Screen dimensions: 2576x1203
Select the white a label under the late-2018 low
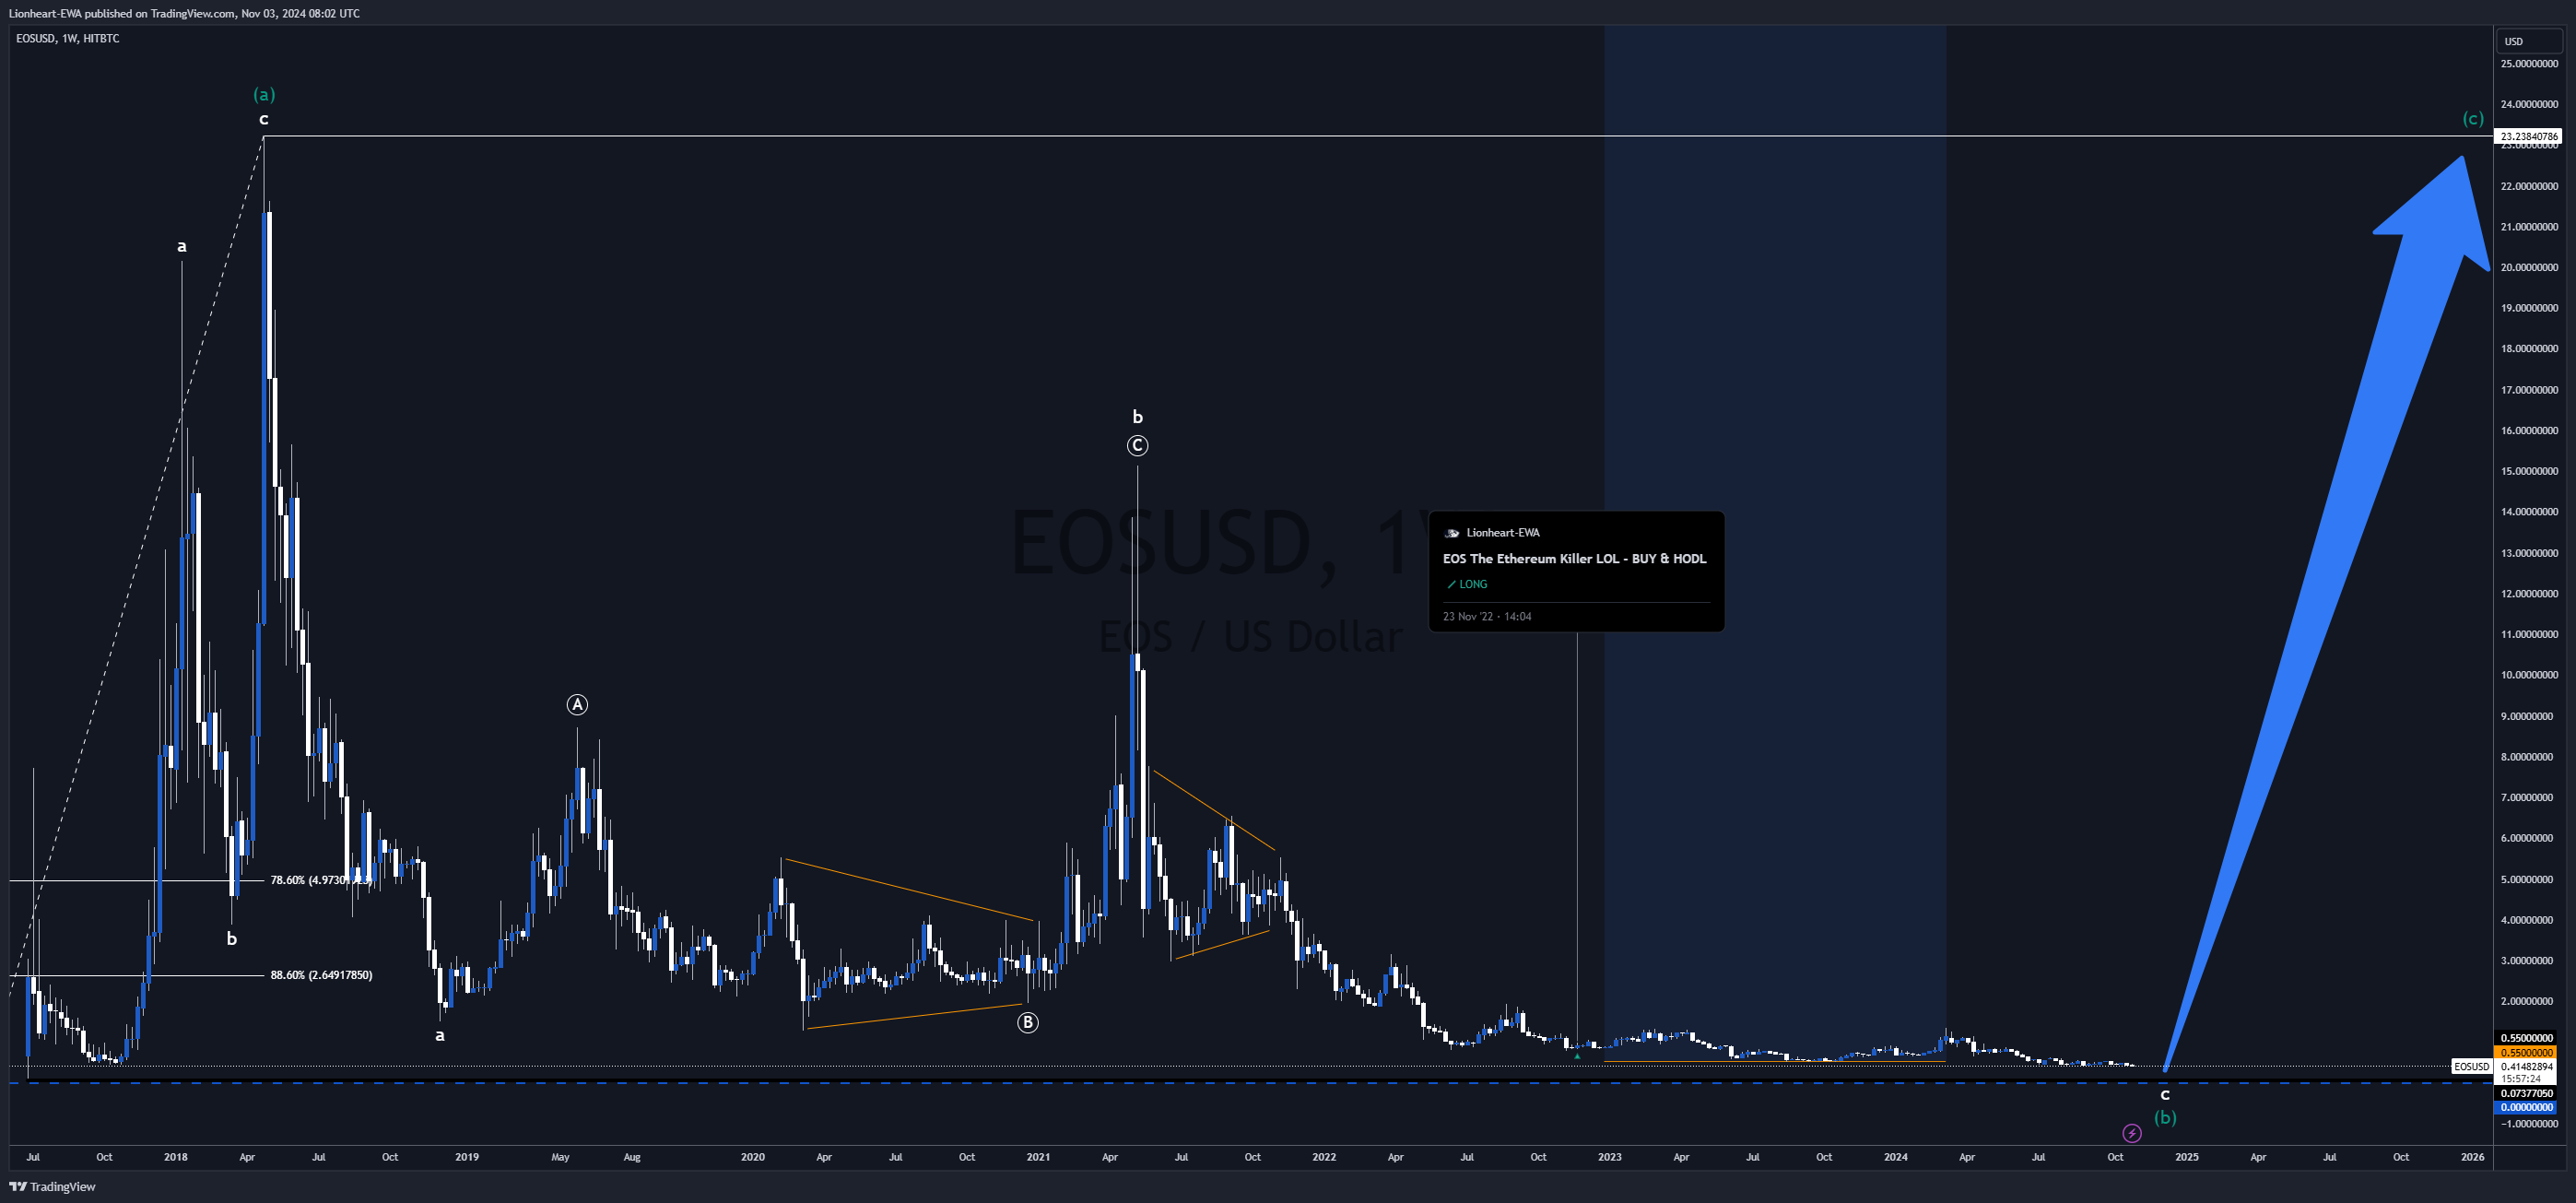[x=440, y=1035]
